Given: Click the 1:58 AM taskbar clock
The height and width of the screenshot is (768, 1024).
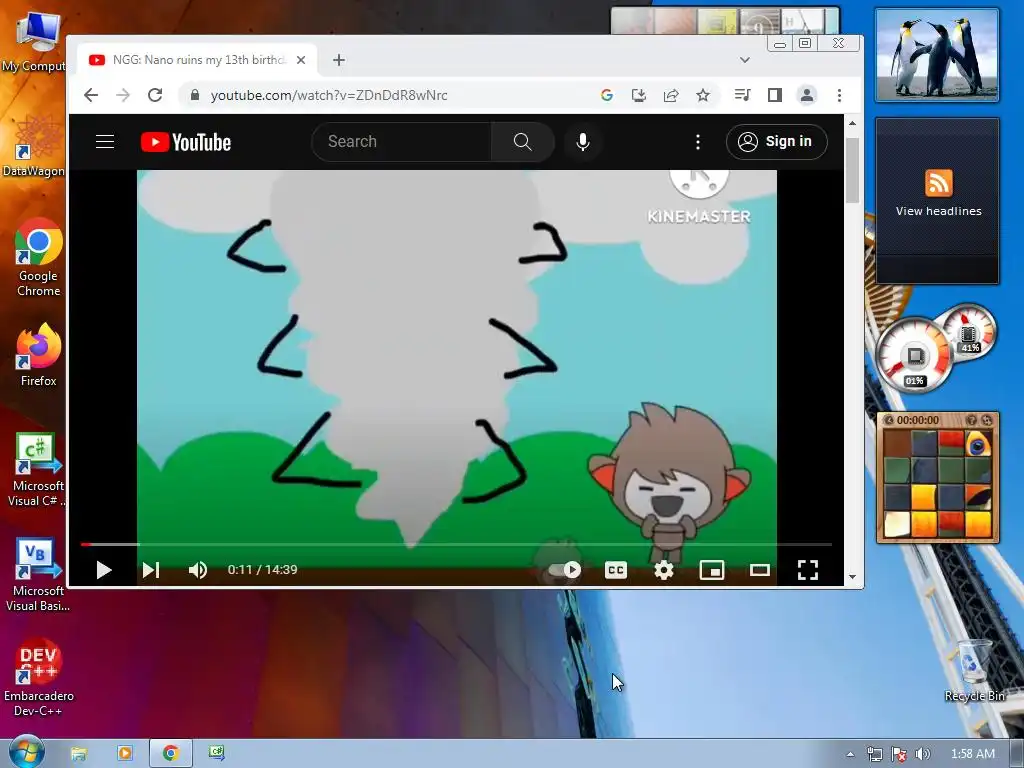Looking at the screenshot, I should point(972,754).
